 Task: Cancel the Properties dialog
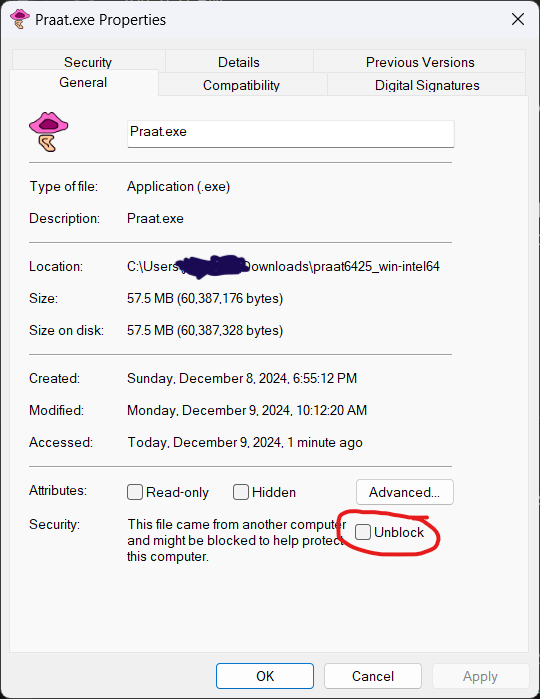coord(373,676)
